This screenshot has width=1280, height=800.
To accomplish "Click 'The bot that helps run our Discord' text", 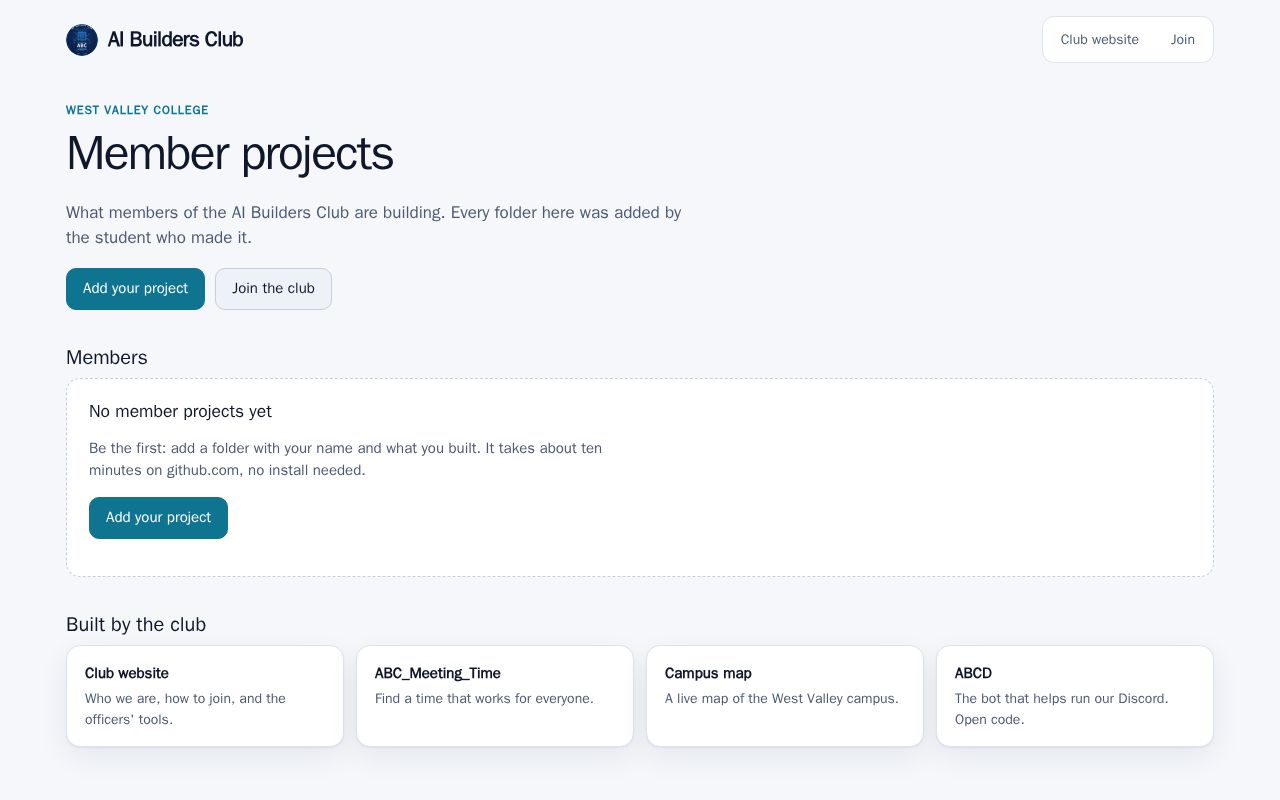I will pyautogui.click(x=1062, y=709).
